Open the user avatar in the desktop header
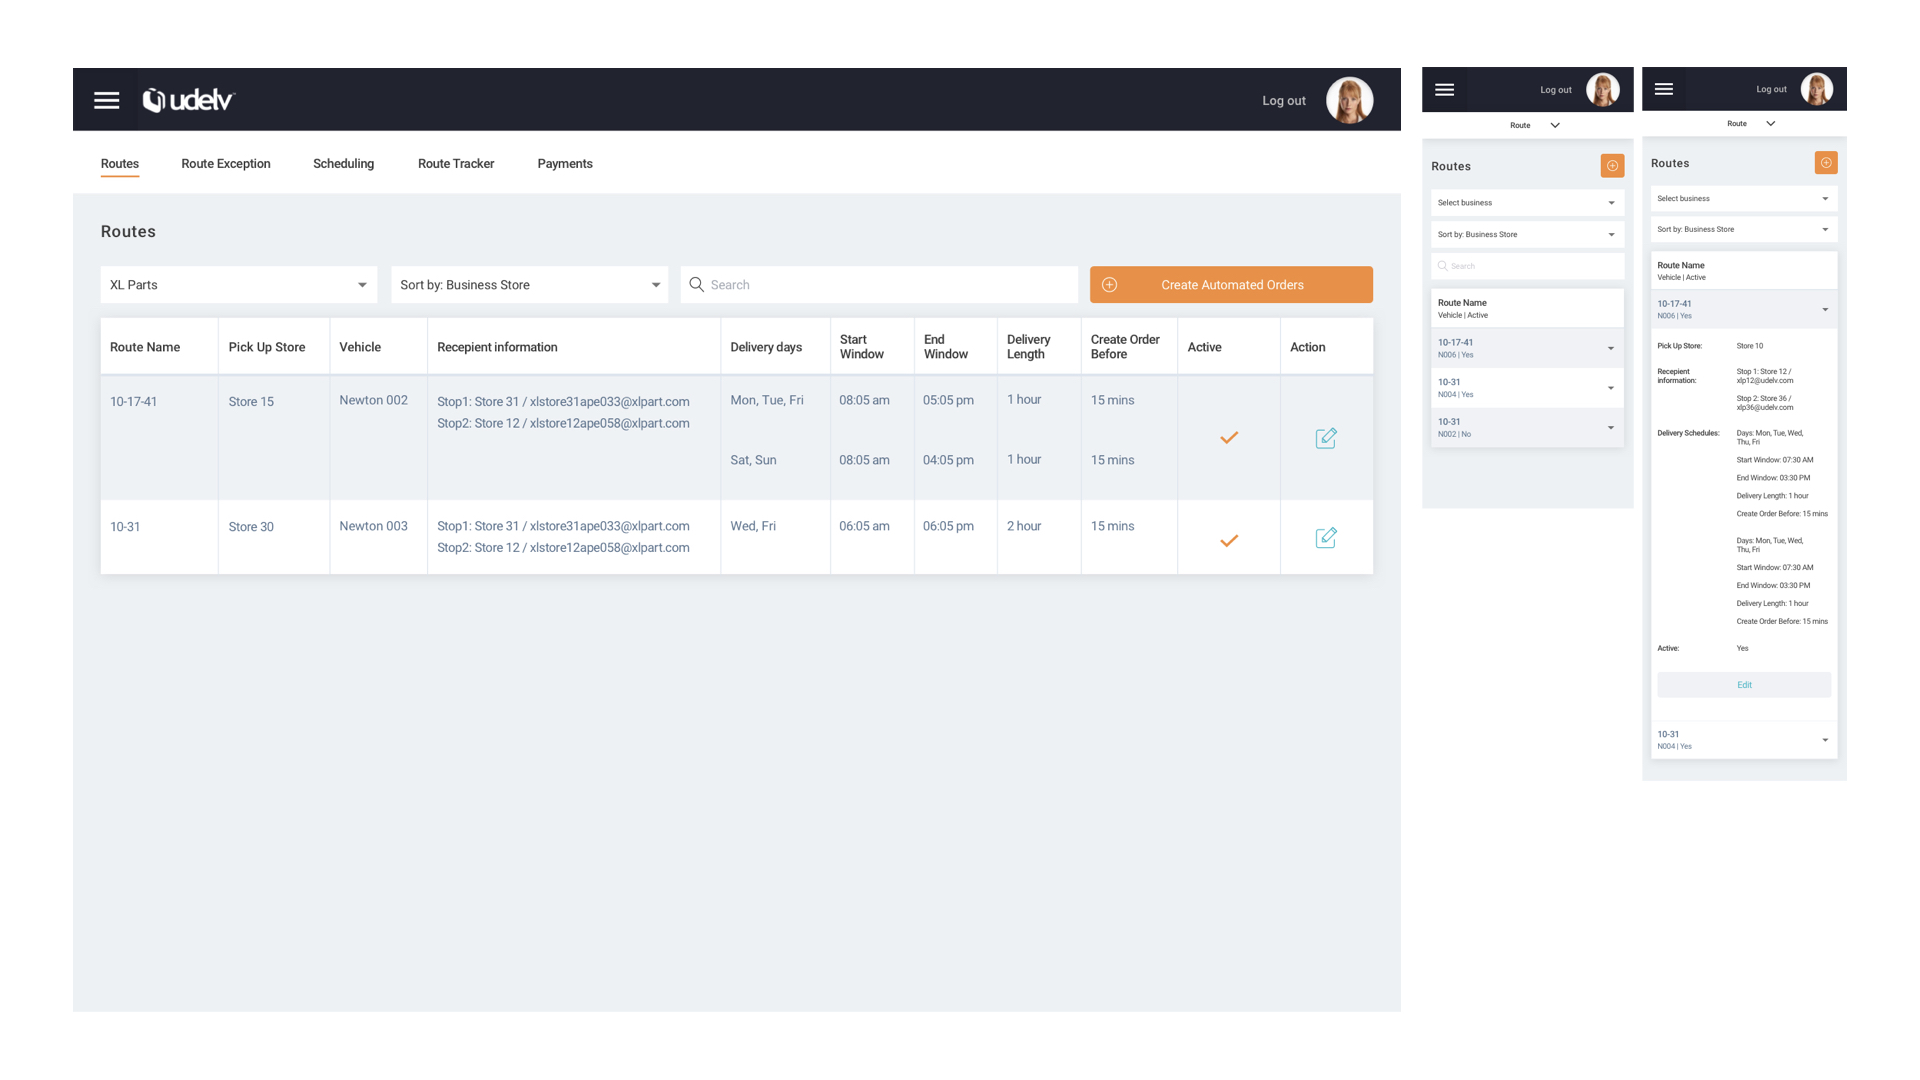The image size is (1920, 1080). (1349, 100)
